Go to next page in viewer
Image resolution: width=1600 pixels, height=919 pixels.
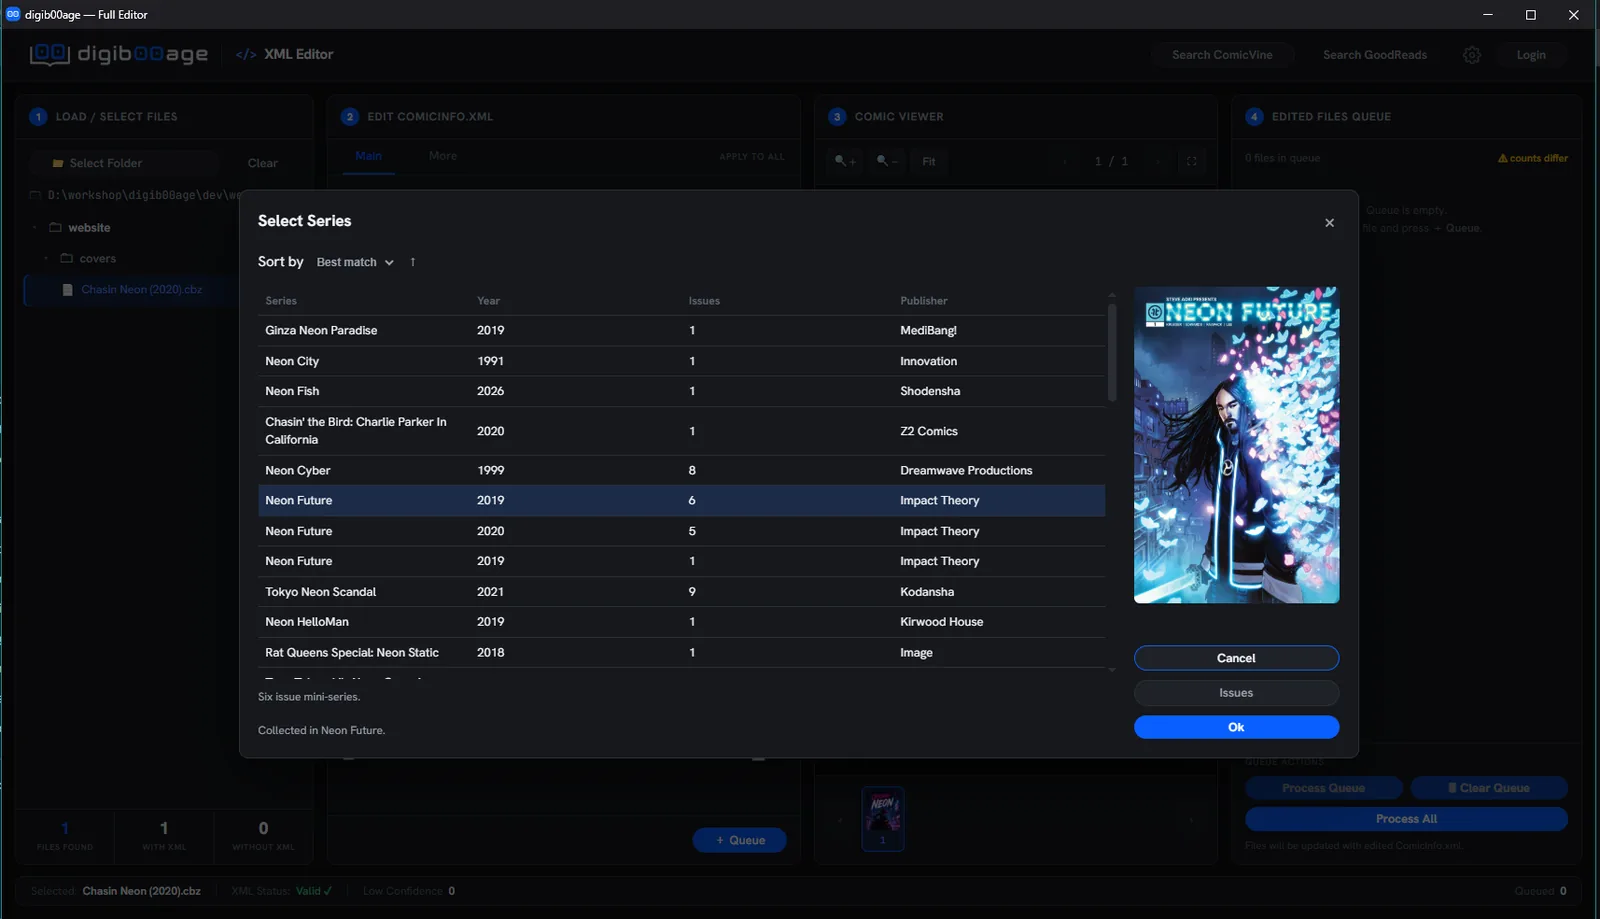click(x=1158, y=161)
